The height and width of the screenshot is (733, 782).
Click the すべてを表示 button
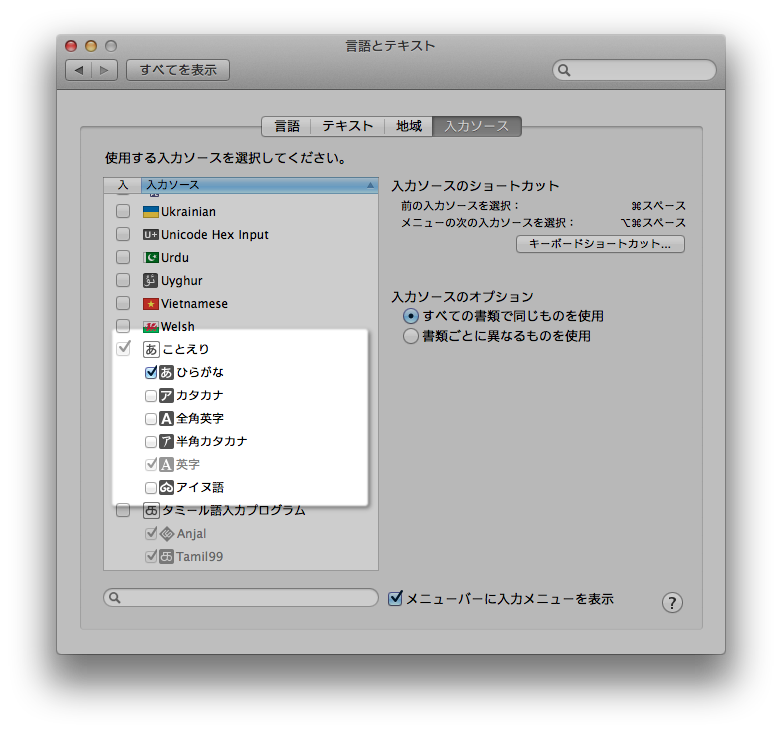[x=178, y=70]
